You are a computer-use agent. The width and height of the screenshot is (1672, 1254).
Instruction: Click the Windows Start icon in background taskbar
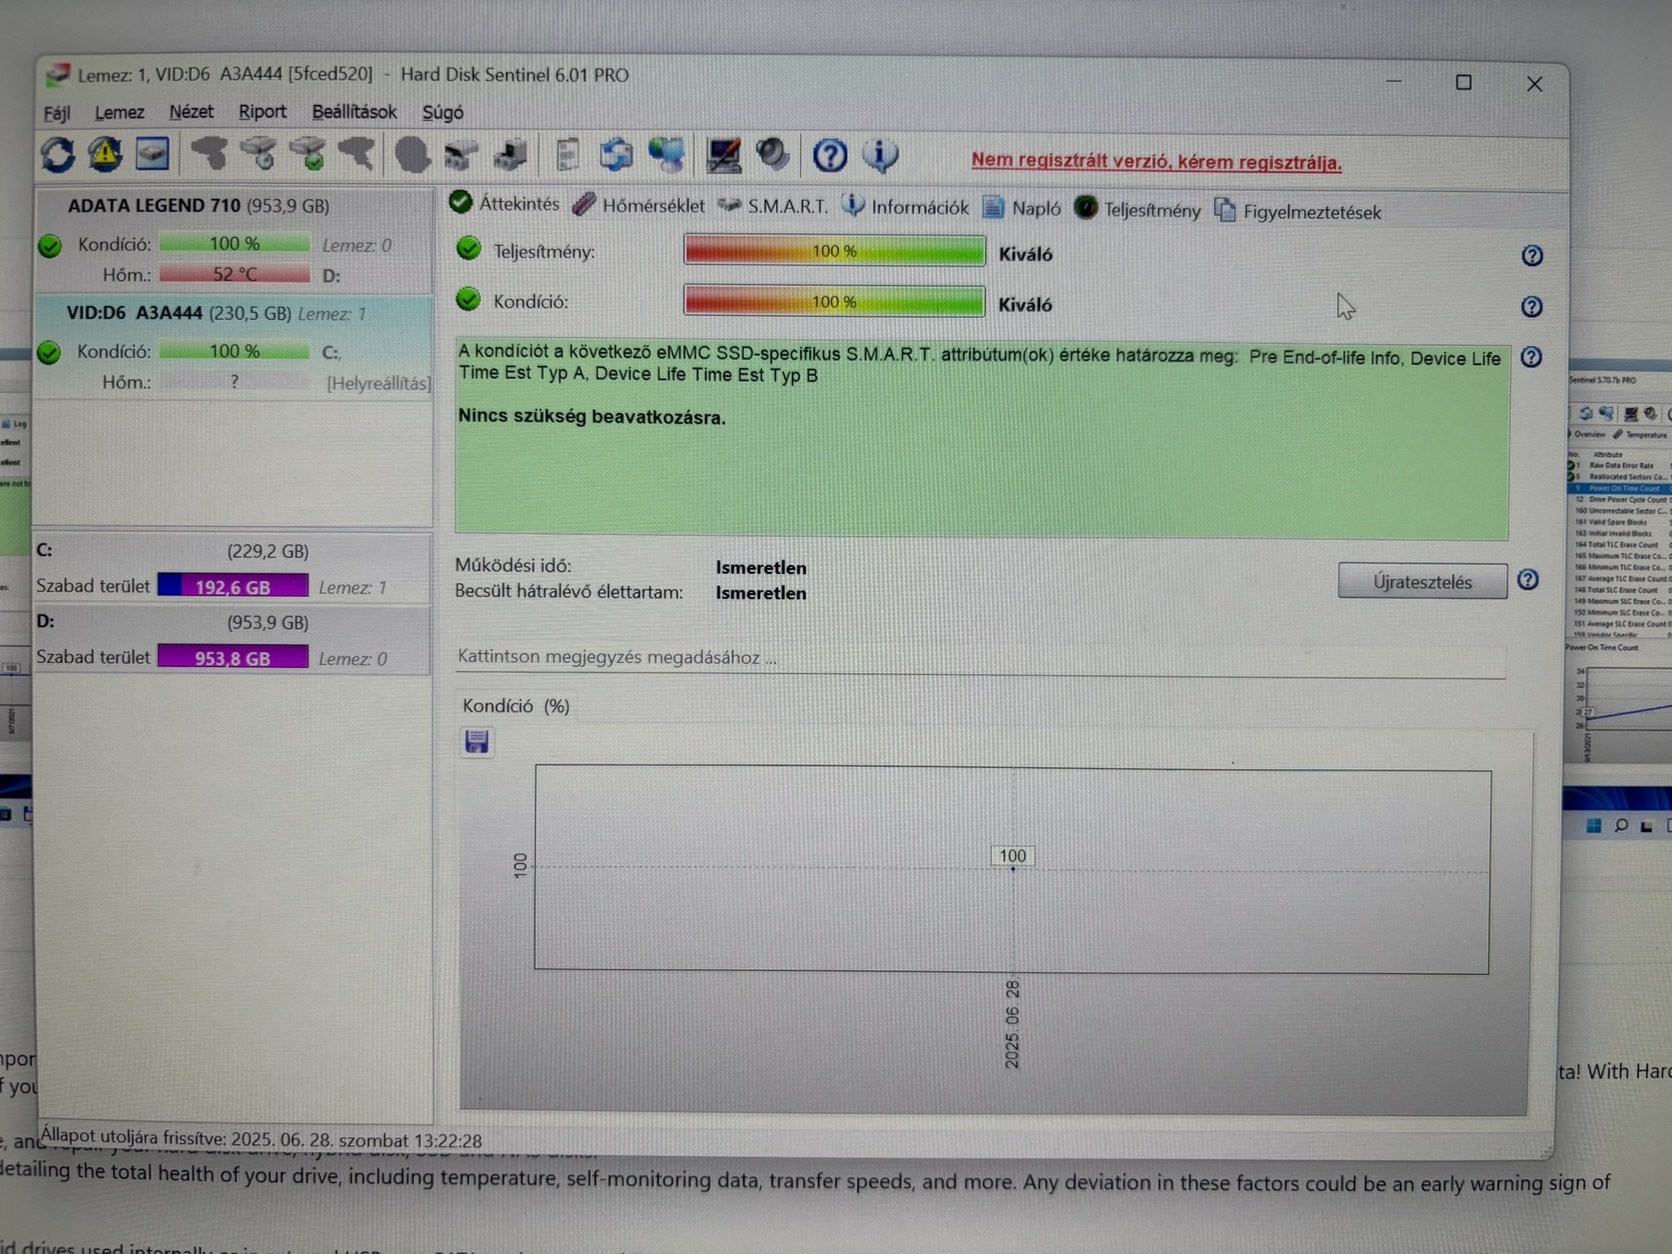pos(1594,825)
